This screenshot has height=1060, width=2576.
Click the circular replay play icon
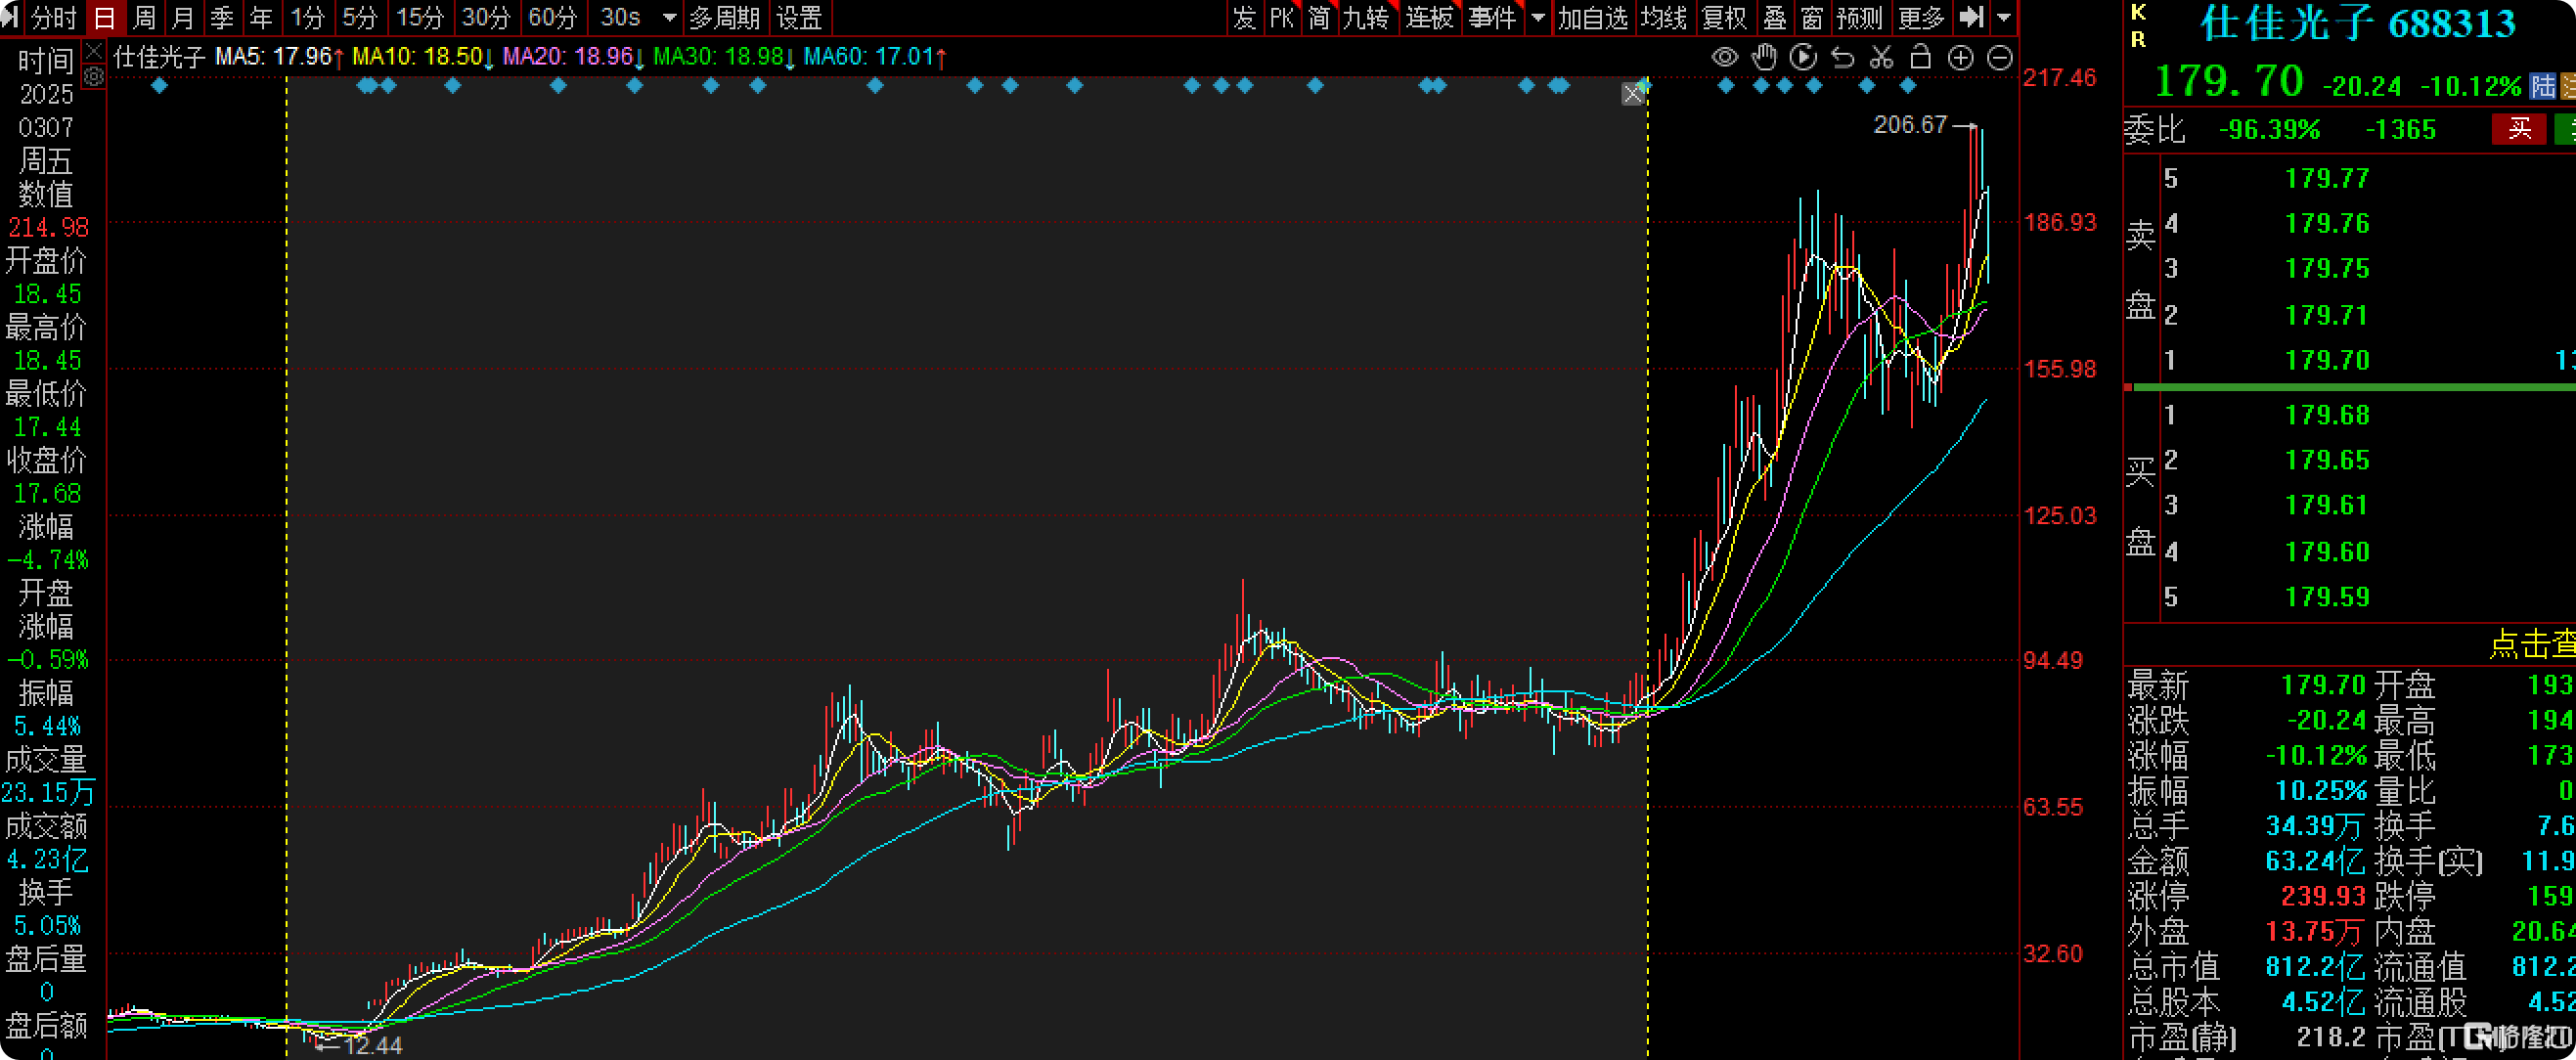[1803, 58]
